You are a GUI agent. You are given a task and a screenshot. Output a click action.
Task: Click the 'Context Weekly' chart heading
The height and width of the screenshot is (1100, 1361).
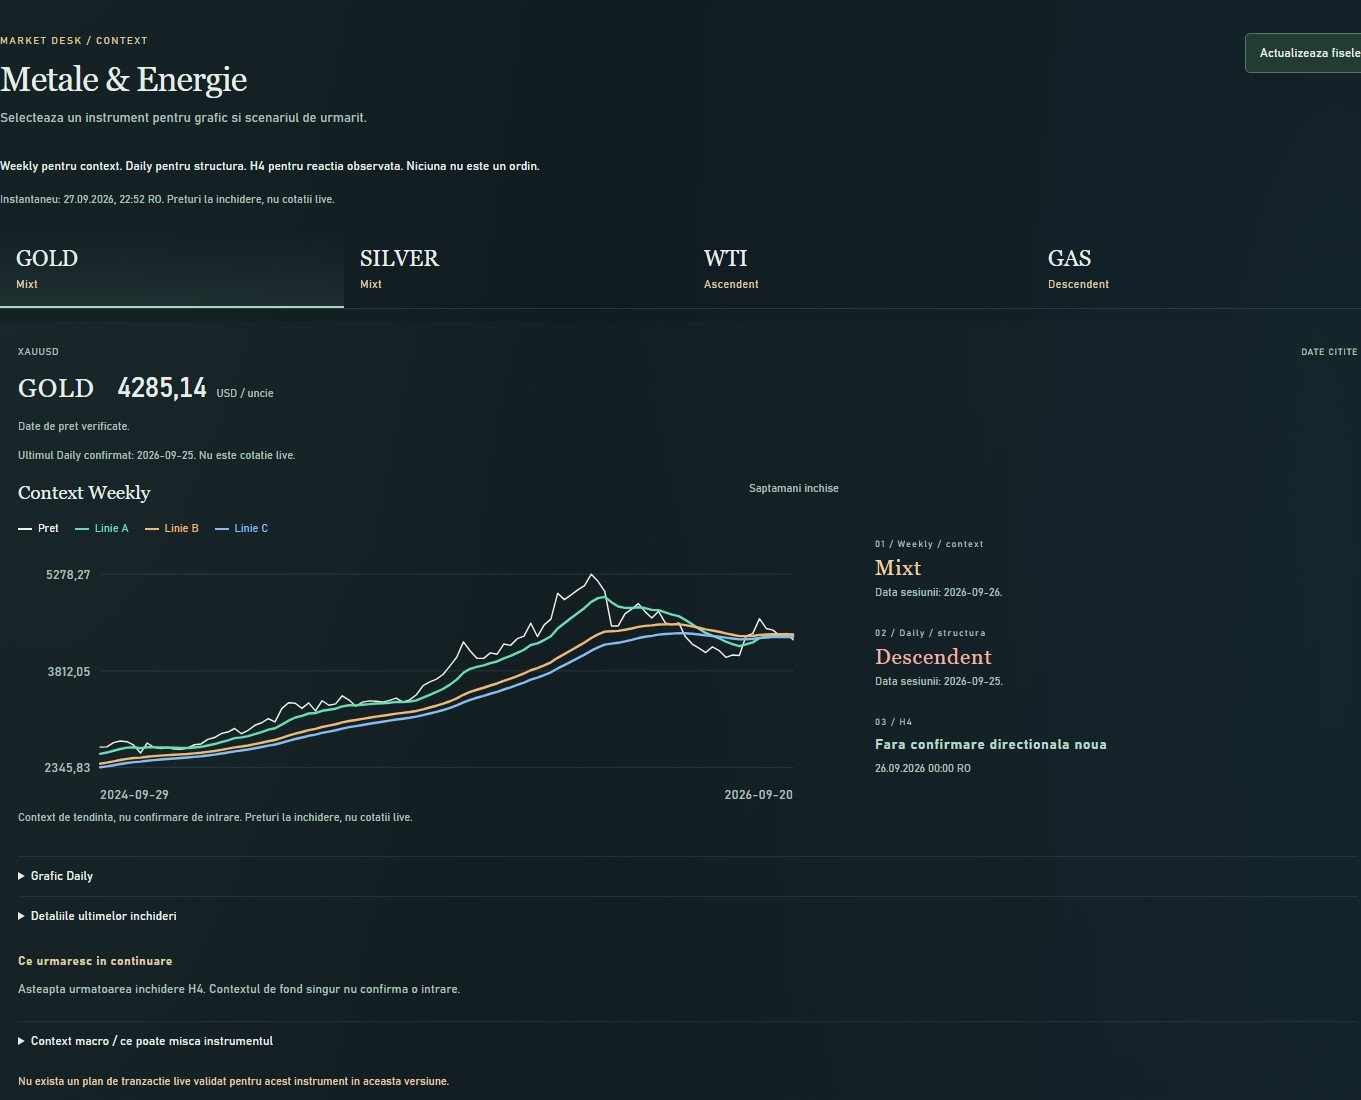[x=84, y=493]
